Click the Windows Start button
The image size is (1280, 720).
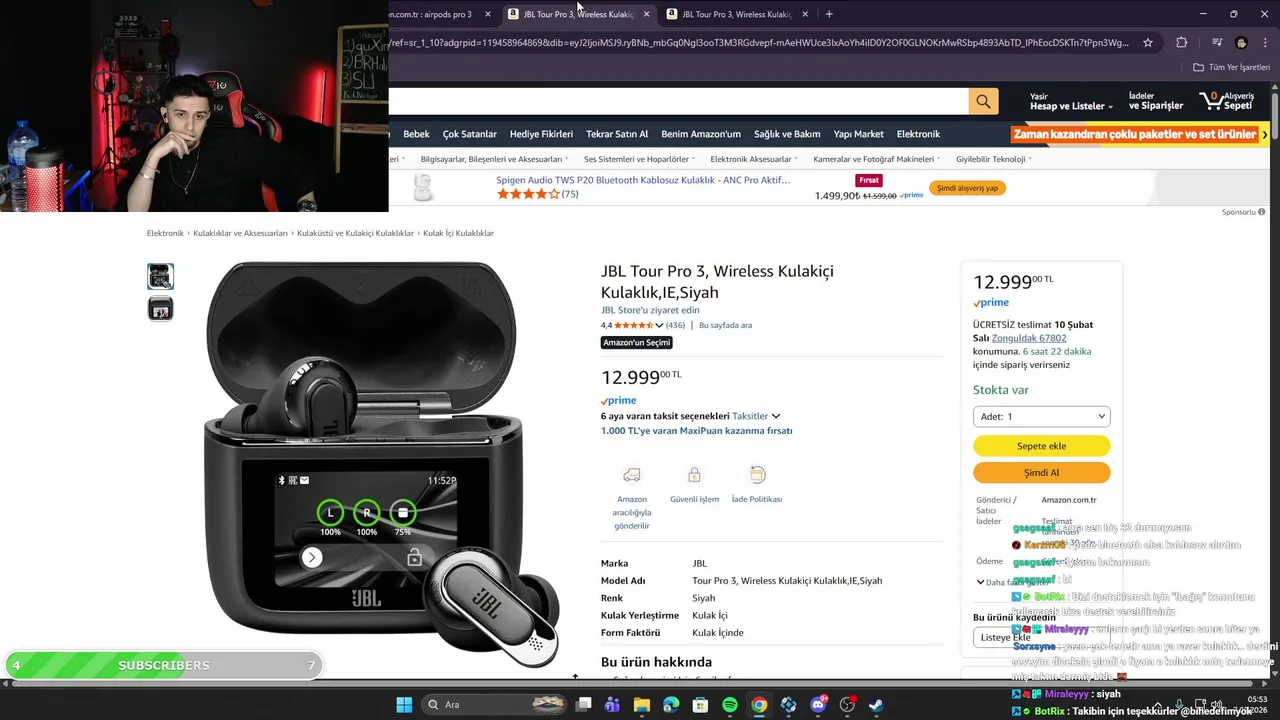point(404,705)
